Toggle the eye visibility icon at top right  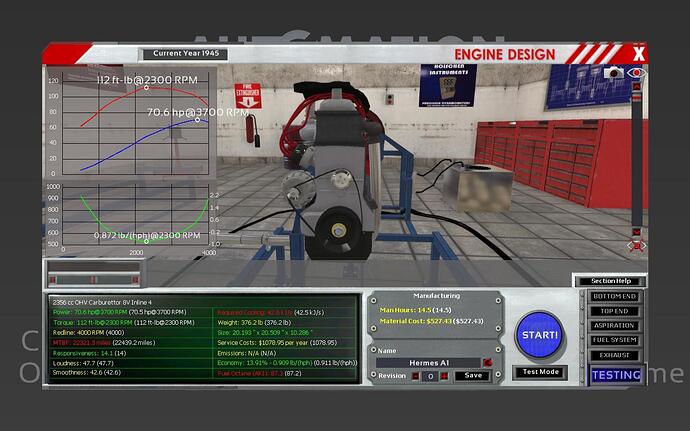634,73
